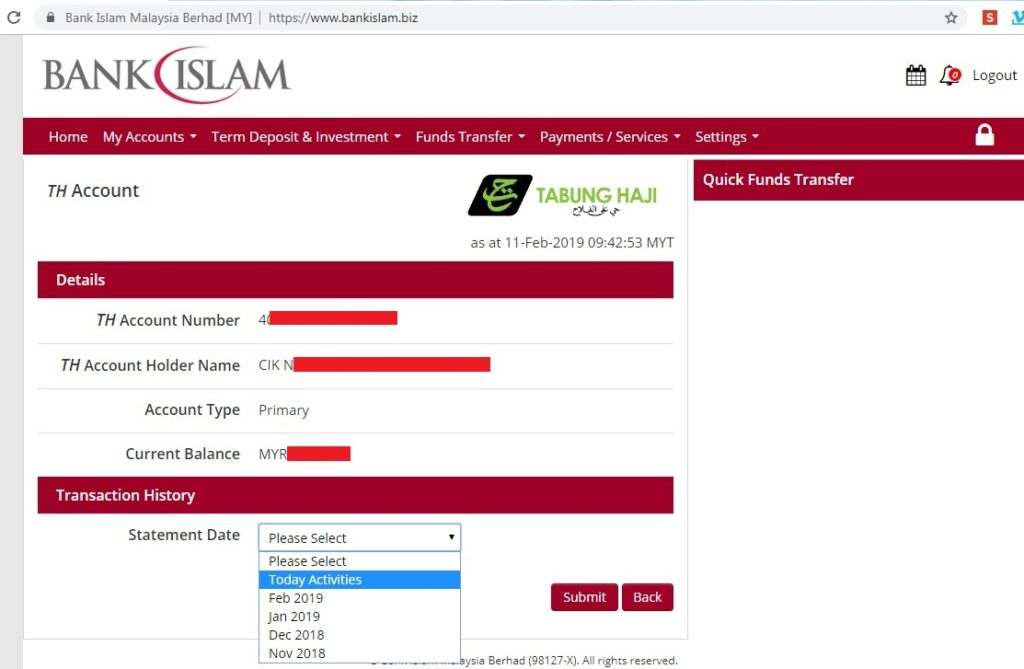Open Term Deposit & Investment menu
Image resolution: width=1024 pixels, height=669 pixels.
(x=306, y=137)
